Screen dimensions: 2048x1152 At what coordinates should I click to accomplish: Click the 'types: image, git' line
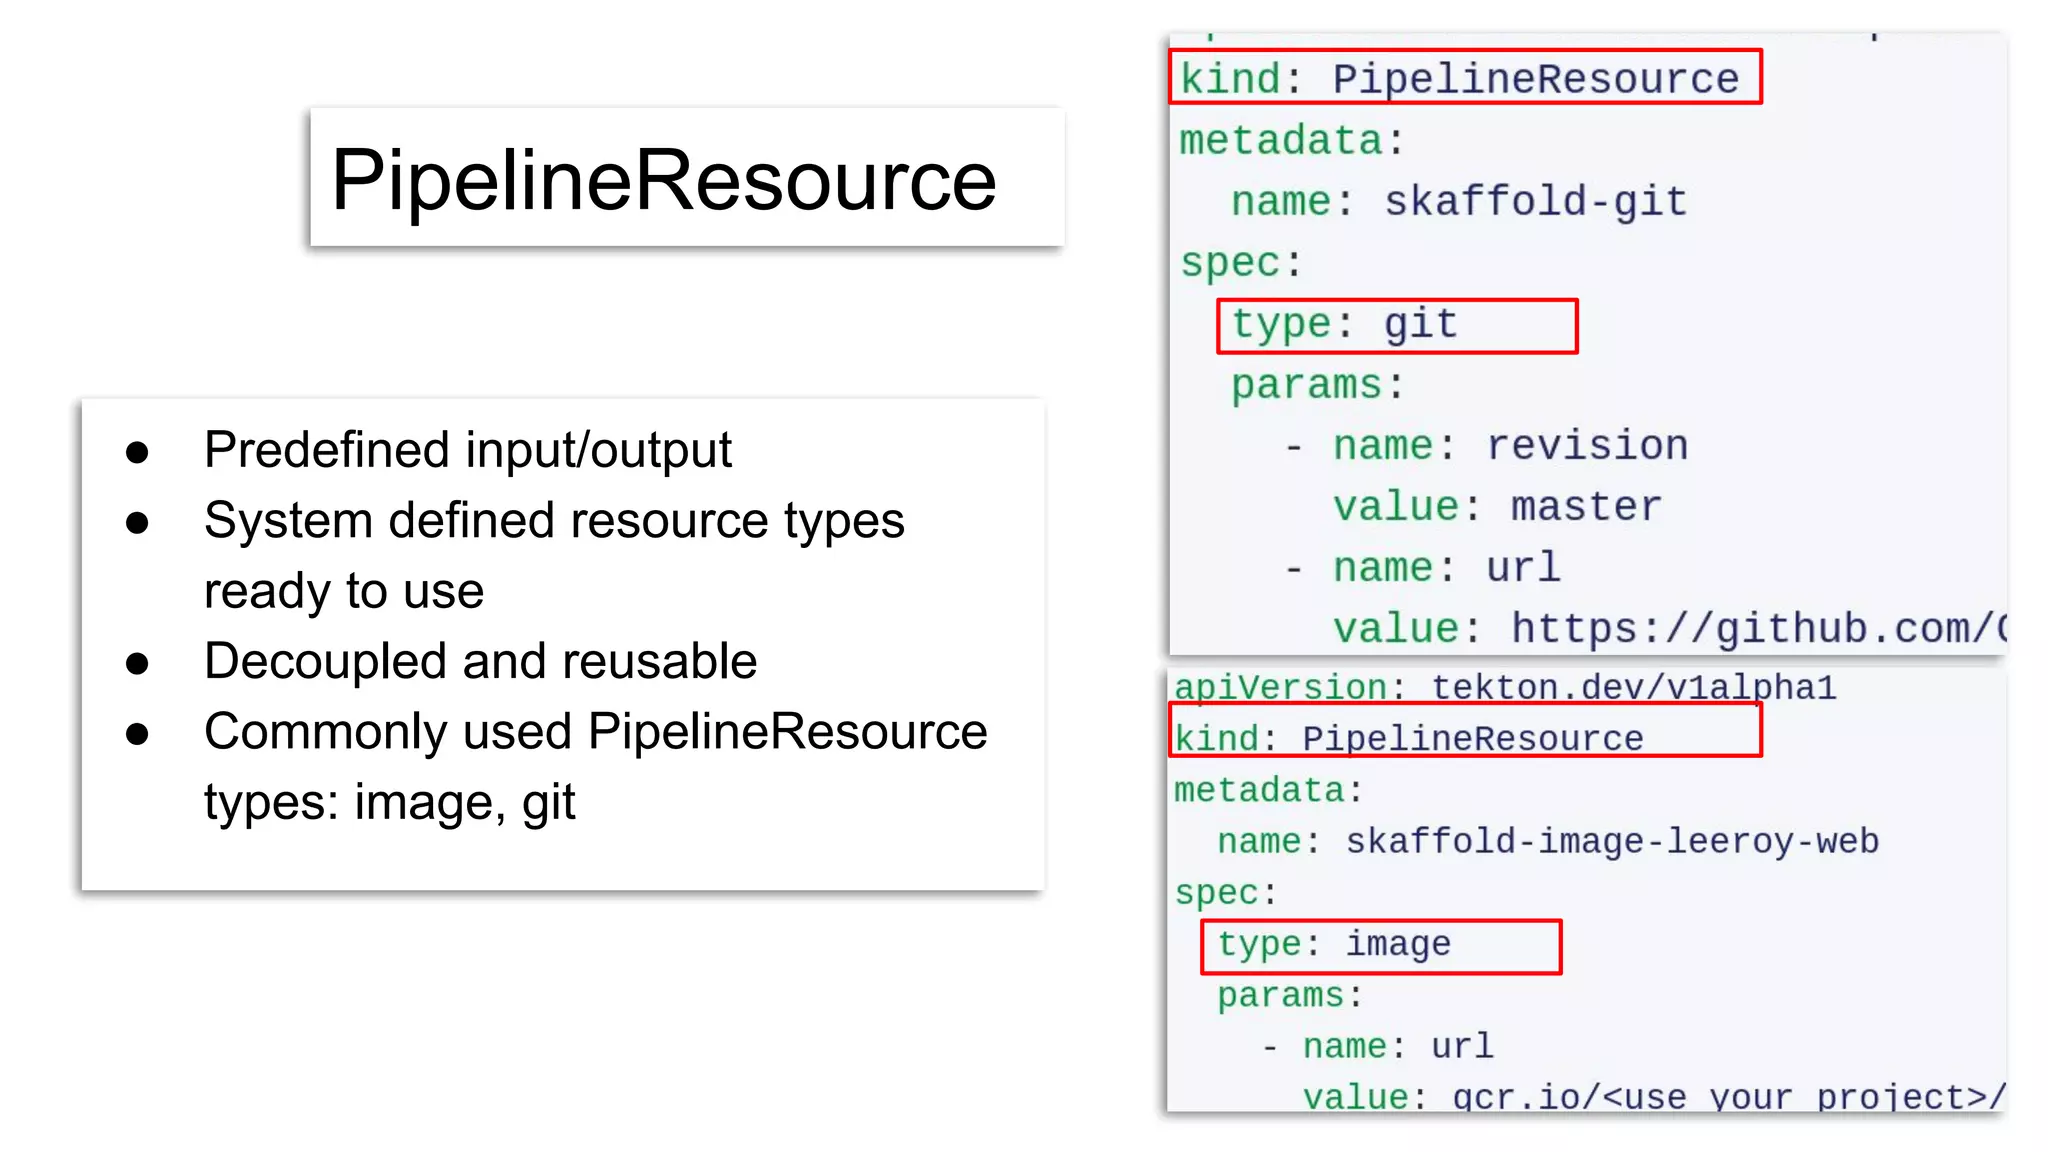click(389, 802)
